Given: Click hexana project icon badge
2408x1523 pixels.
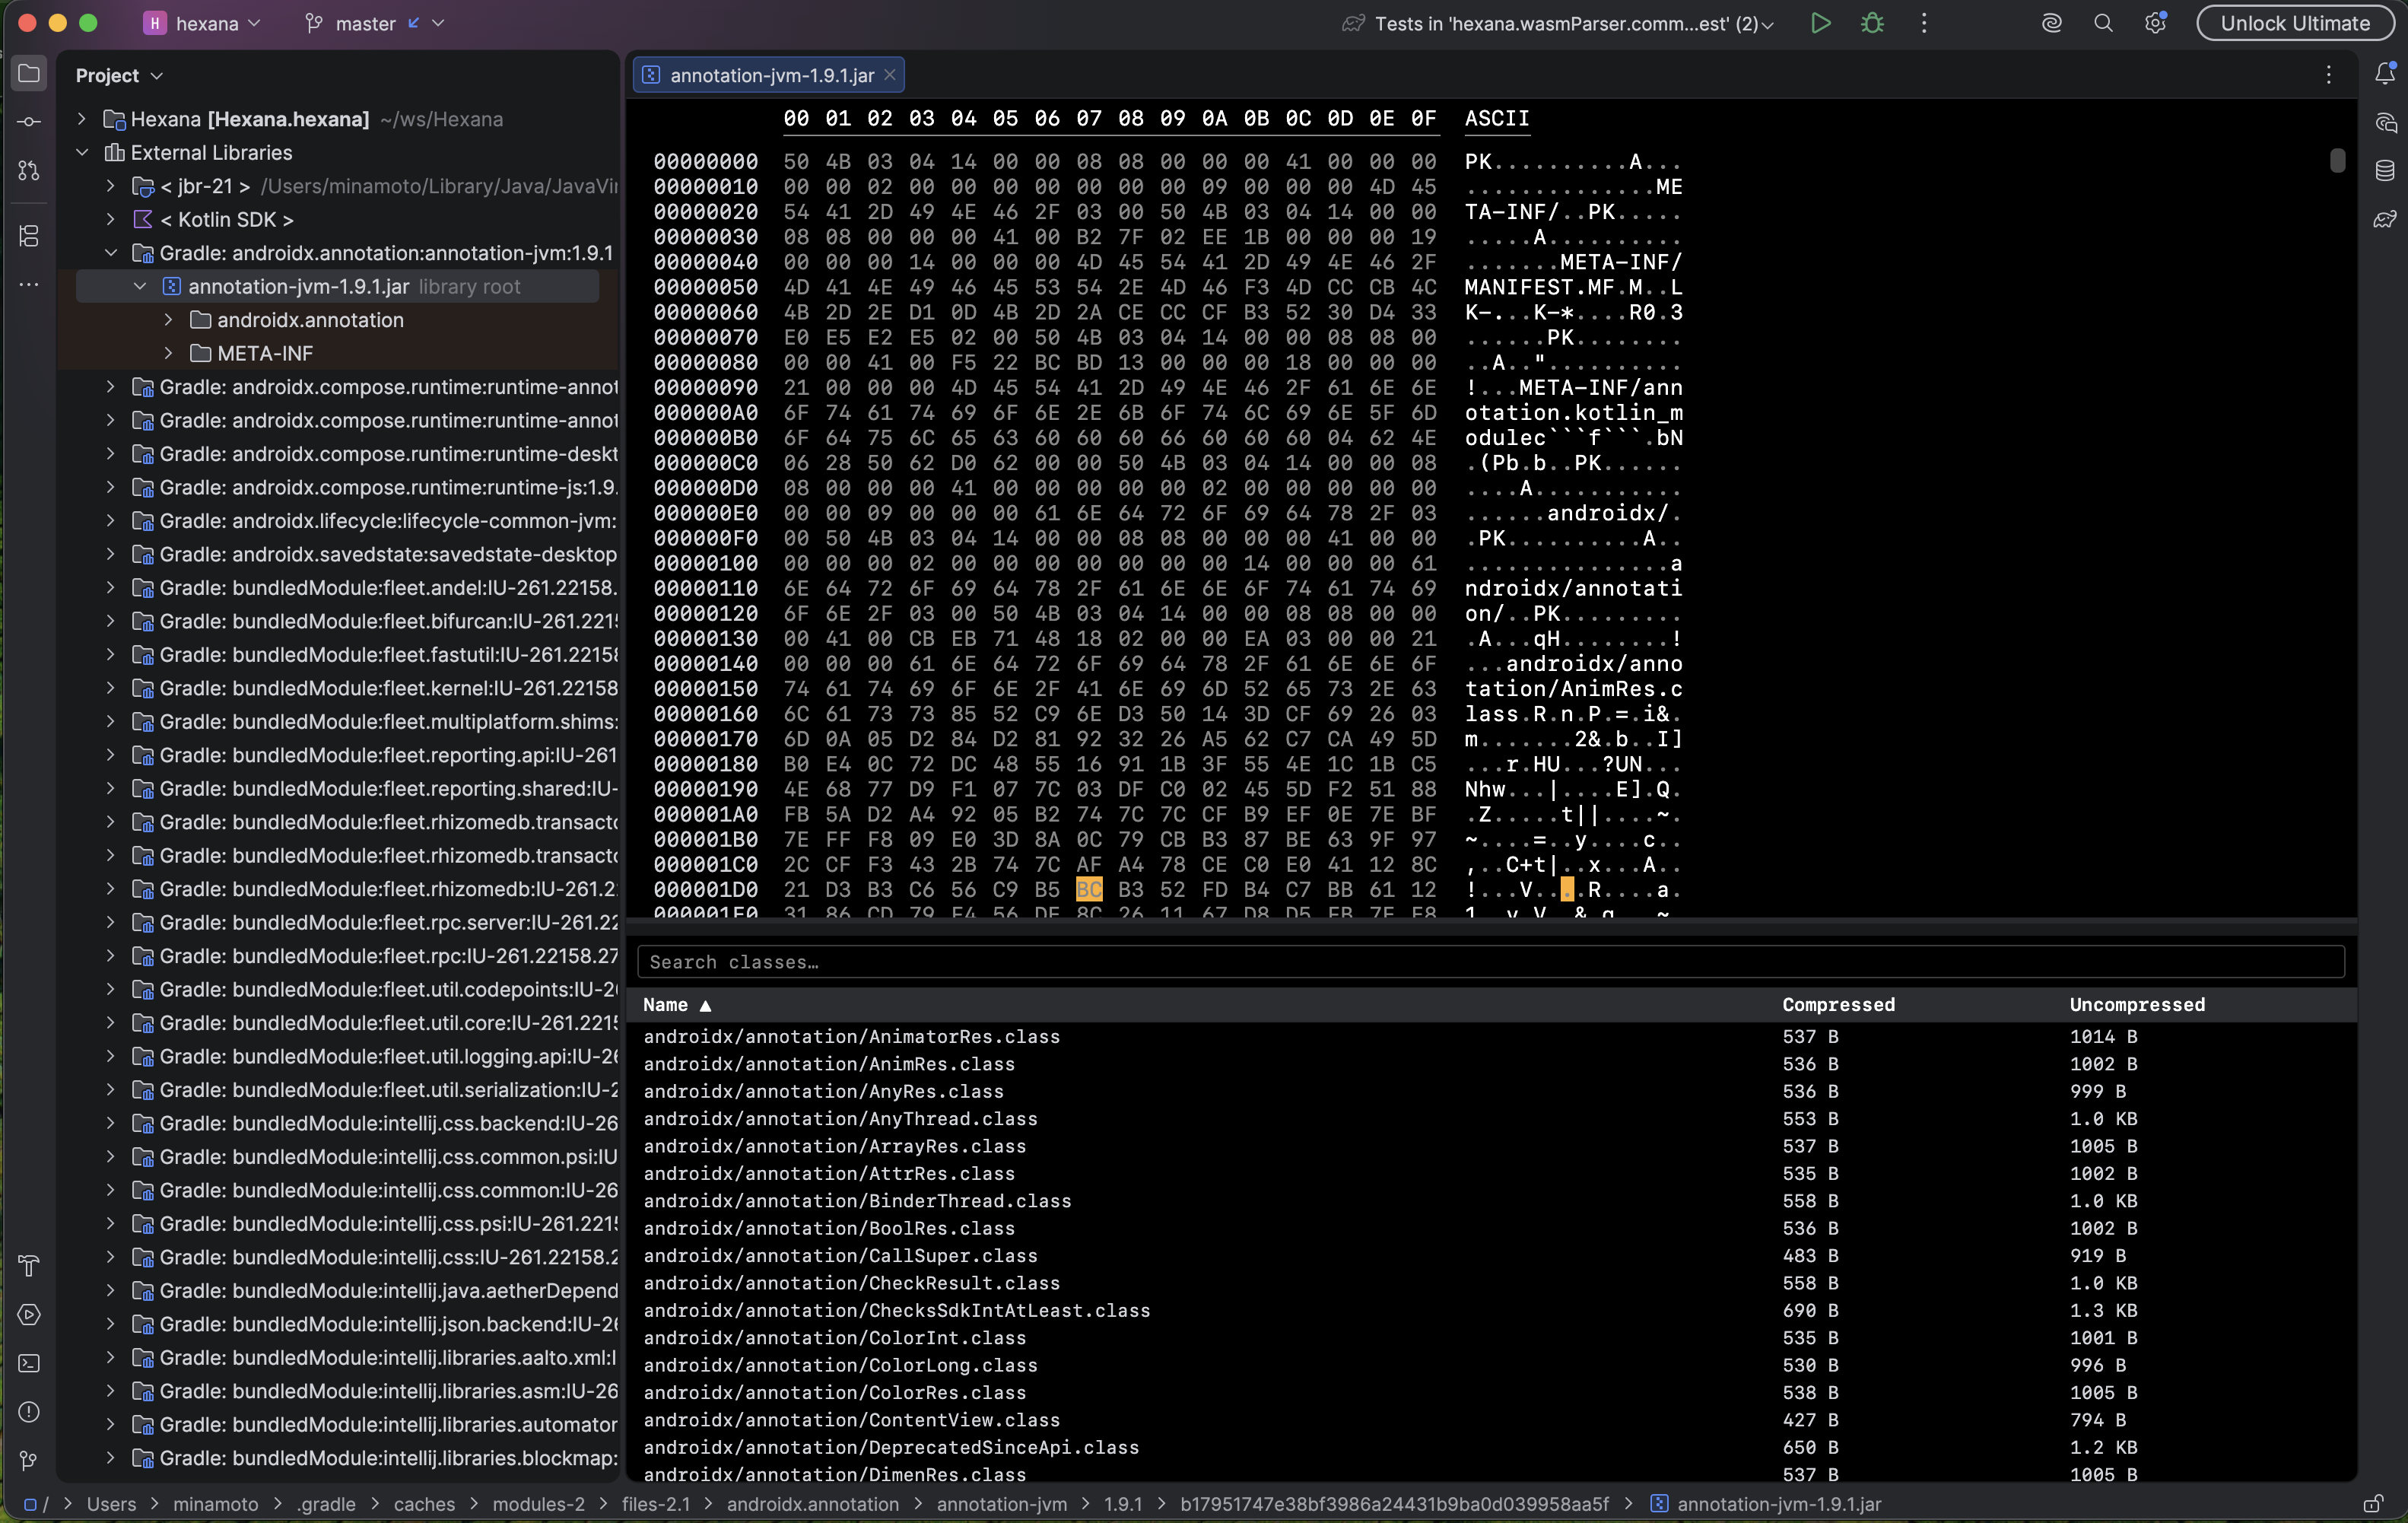Looking at the screenshot, I should tap(155, 23).
